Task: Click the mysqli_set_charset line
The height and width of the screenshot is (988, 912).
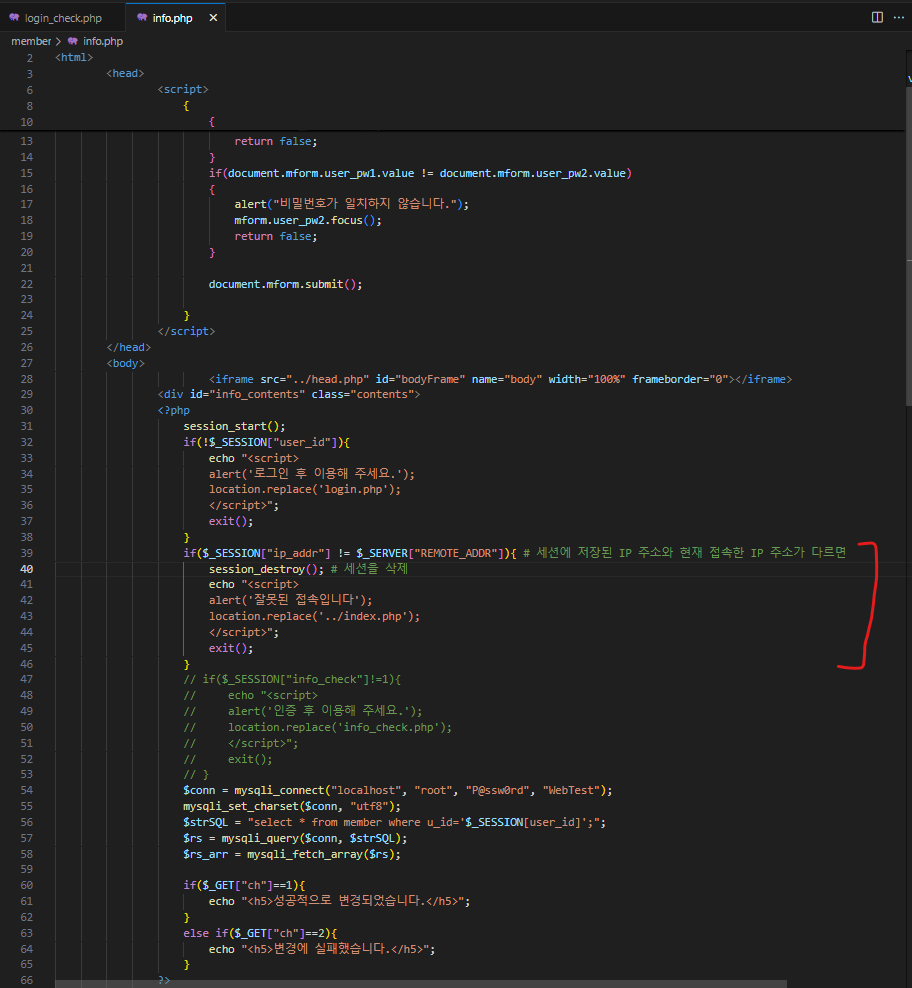Action: (x=291, y=807)
